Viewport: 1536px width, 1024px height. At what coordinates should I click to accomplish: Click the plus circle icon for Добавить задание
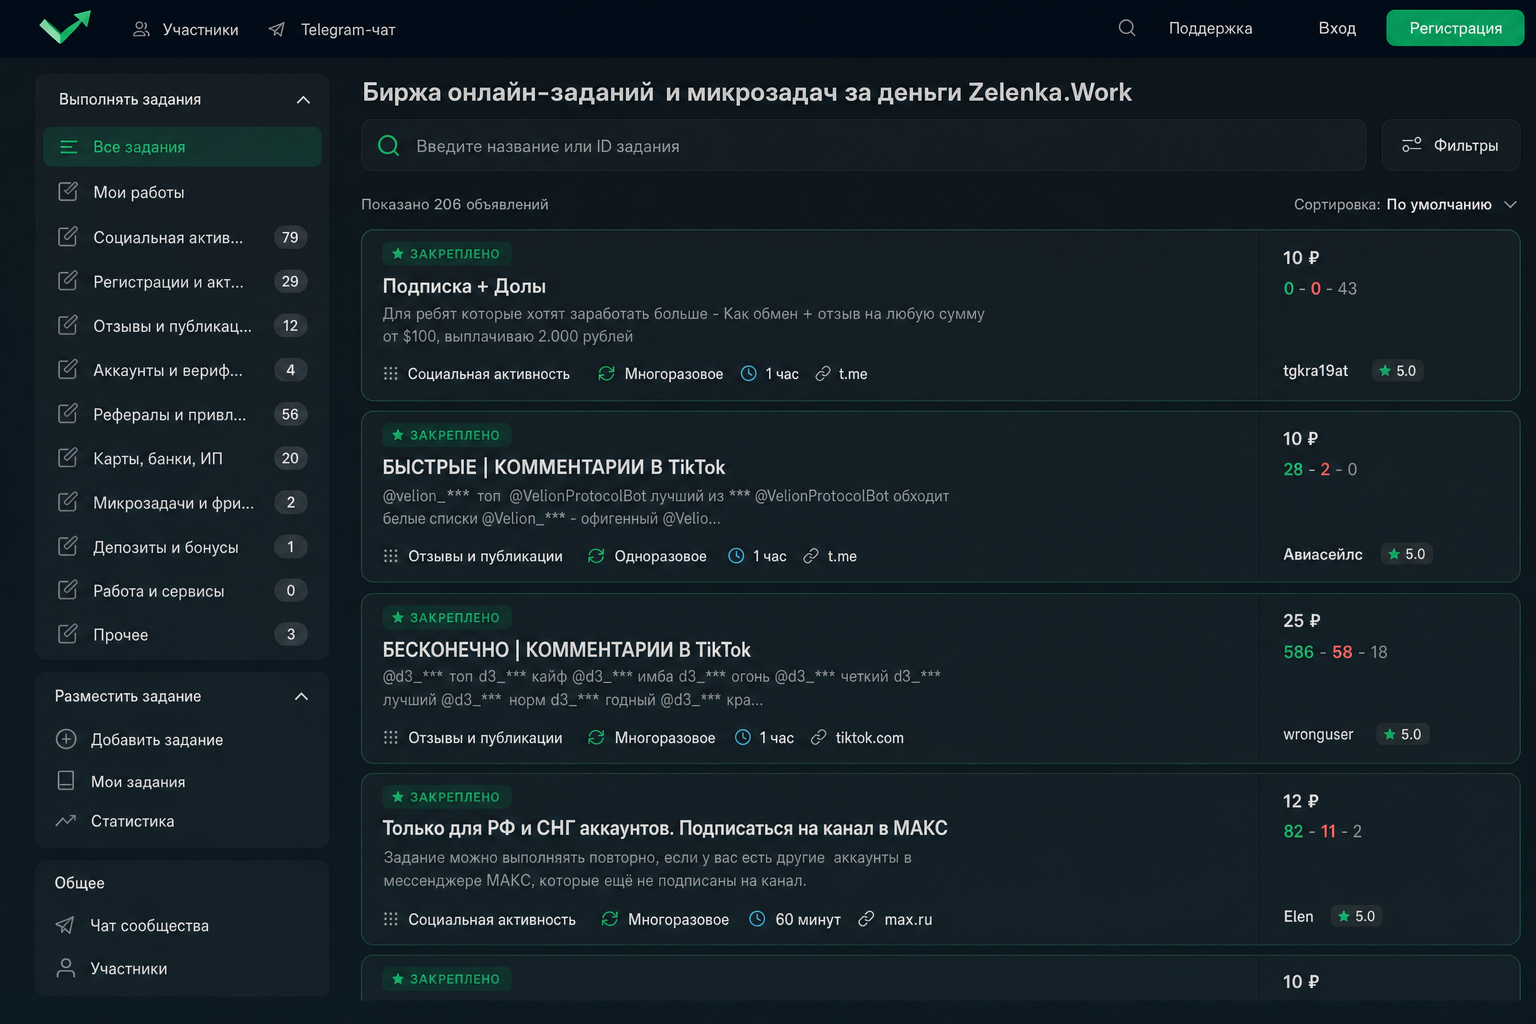66,739
